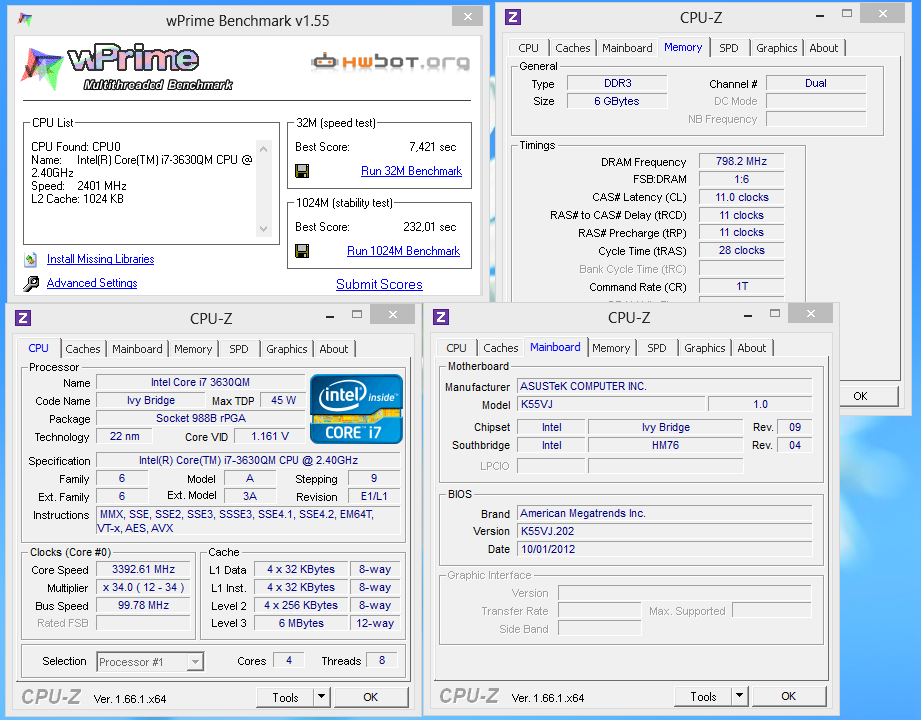Open About tab in Memory window
Image resolution: width=921 pixels, height=720 pixels.
click(x=823, y=48)
